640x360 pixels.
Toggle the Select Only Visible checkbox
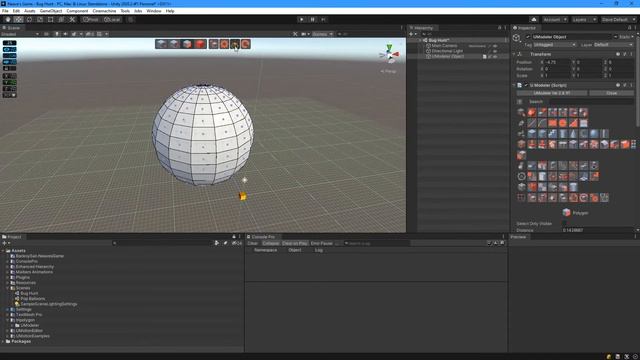point(564,224)
